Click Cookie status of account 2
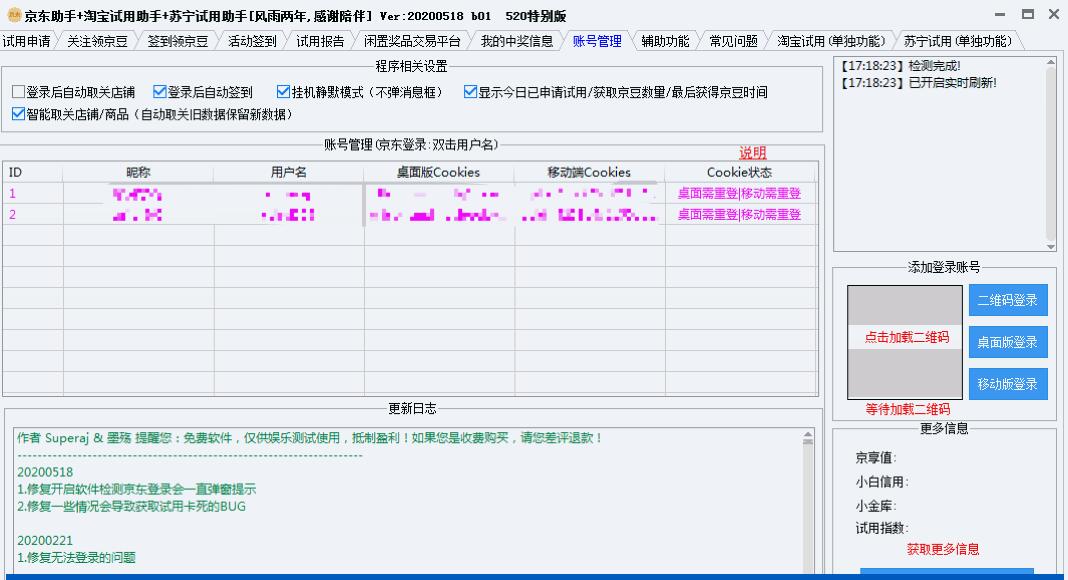This screenshot has height=580, width=1068. 739,215
